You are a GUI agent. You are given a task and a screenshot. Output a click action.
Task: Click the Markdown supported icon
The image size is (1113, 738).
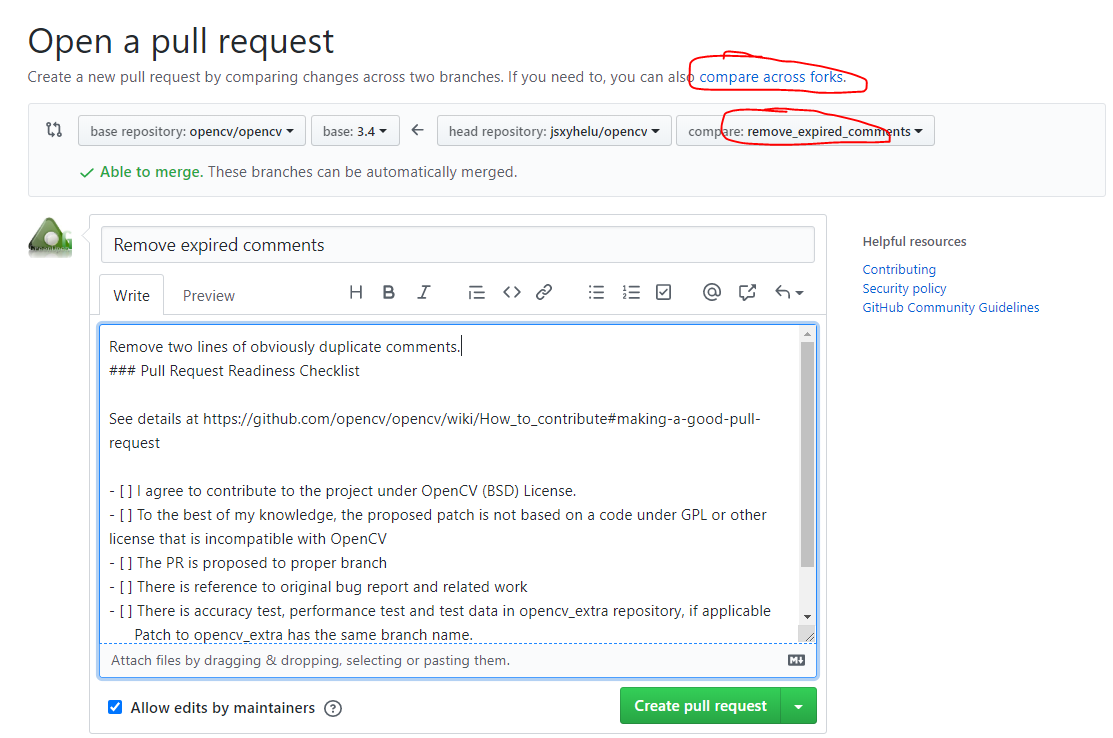pos(796,661)
